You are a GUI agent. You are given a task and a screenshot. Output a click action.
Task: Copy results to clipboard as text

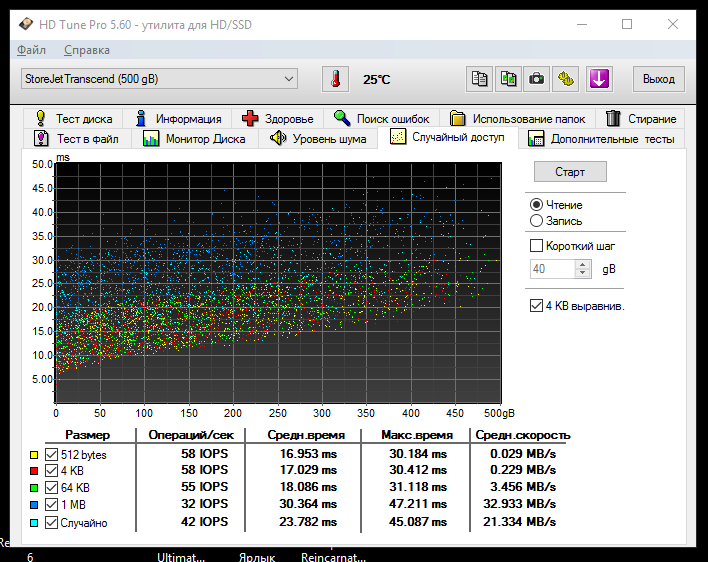click(480, 79)
